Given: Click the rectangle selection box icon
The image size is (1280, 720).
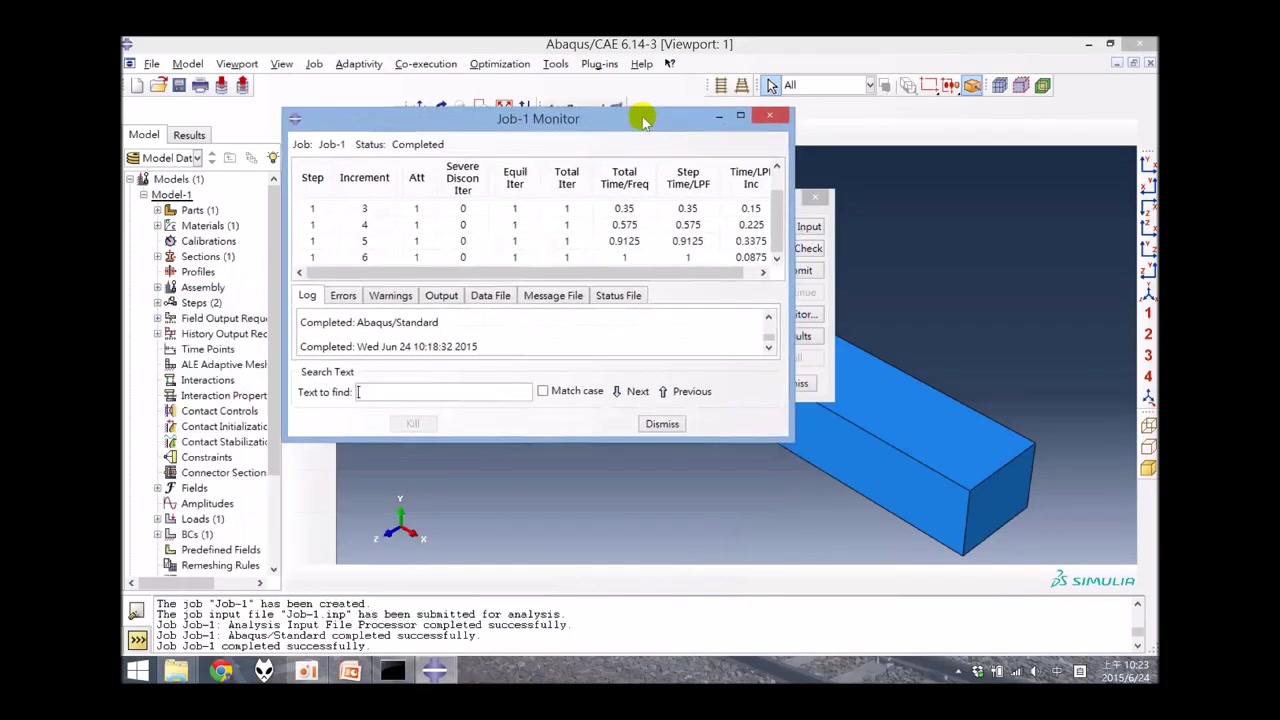Looking at the screenshot, I should tap(929, 86).
